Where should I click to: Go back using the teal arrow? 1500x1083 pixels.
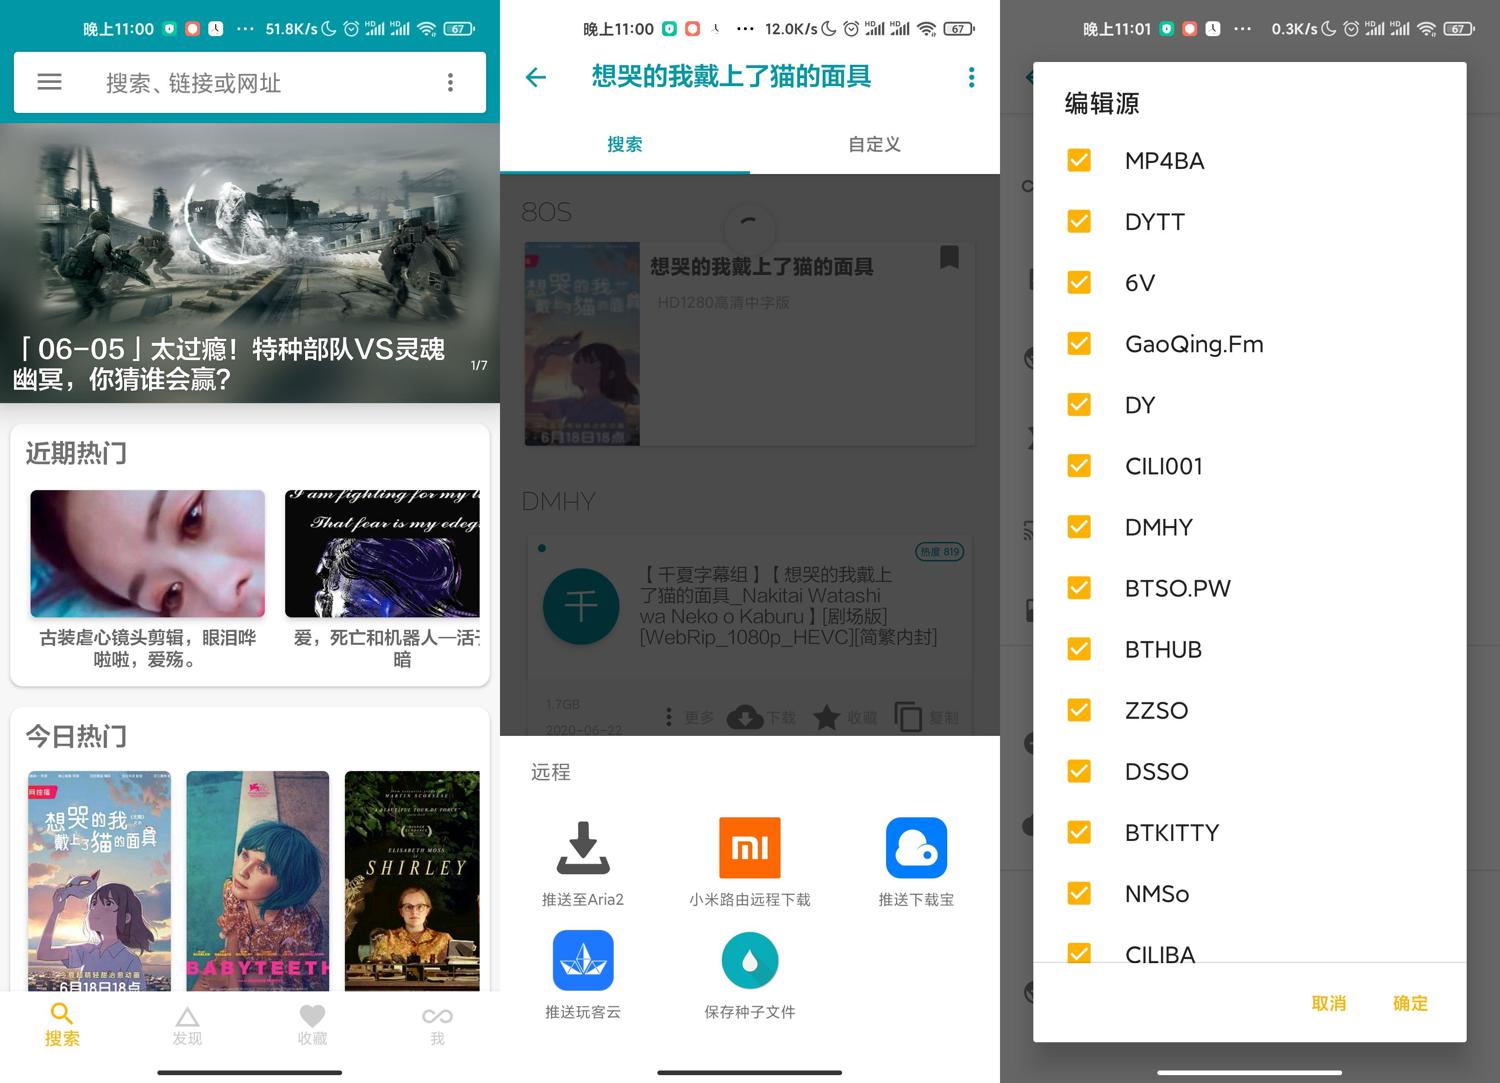tap(536, 77)
